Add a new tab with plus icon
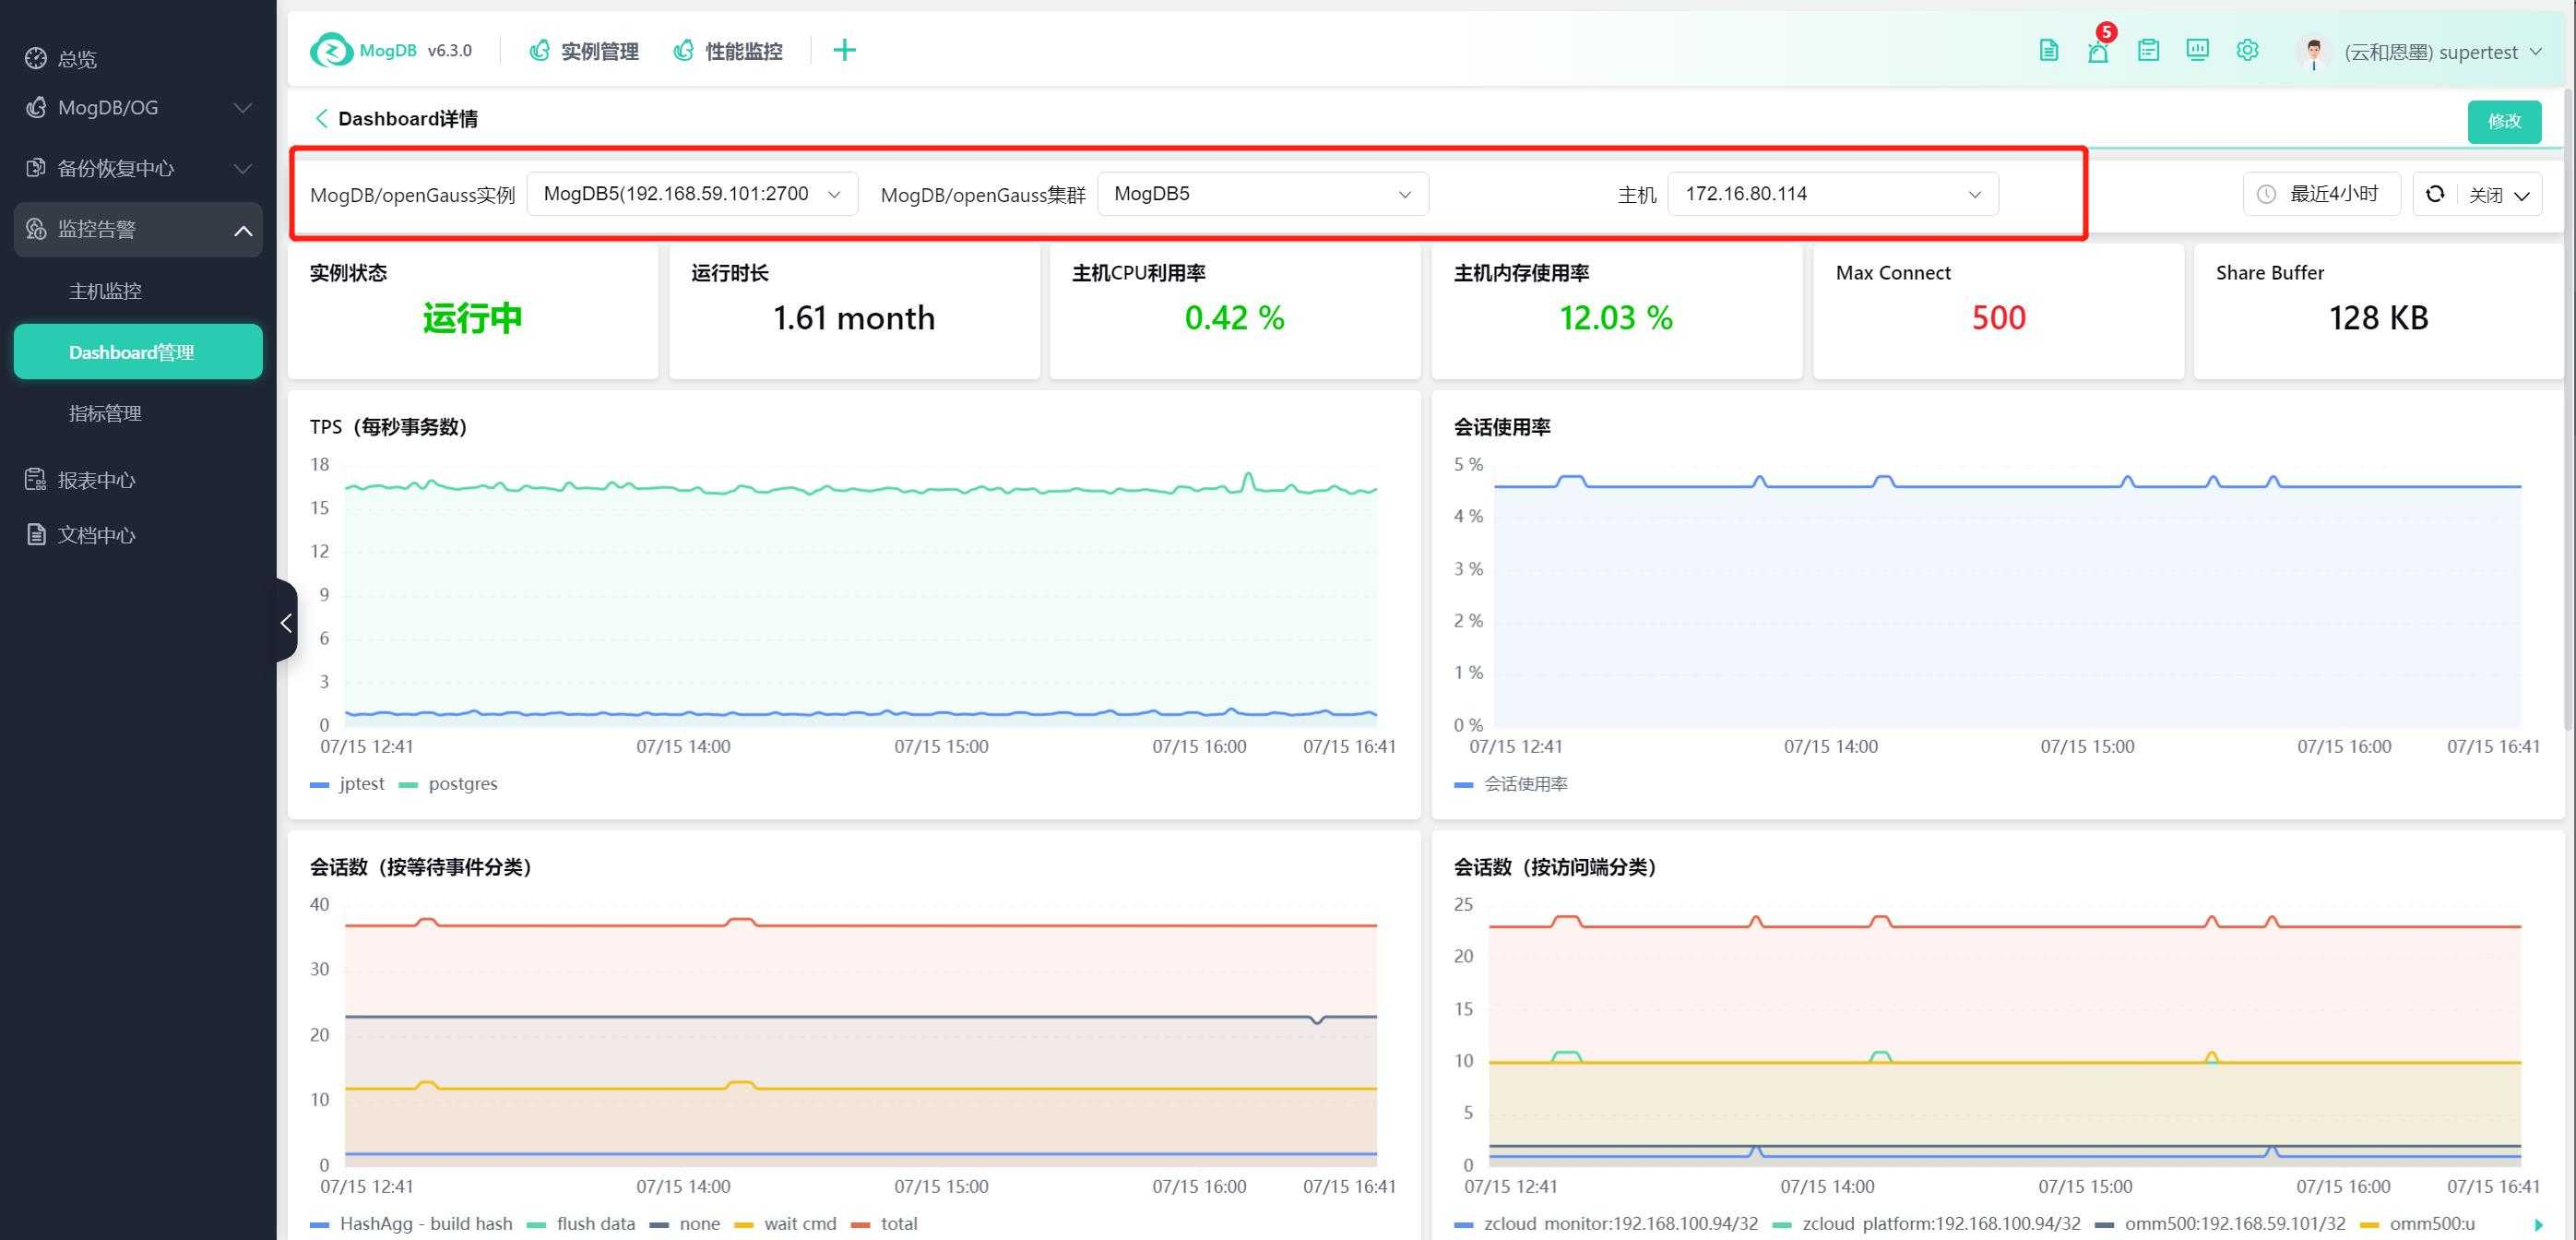The width and height of the screenshot is (2576, 1240). coord(844,50)
